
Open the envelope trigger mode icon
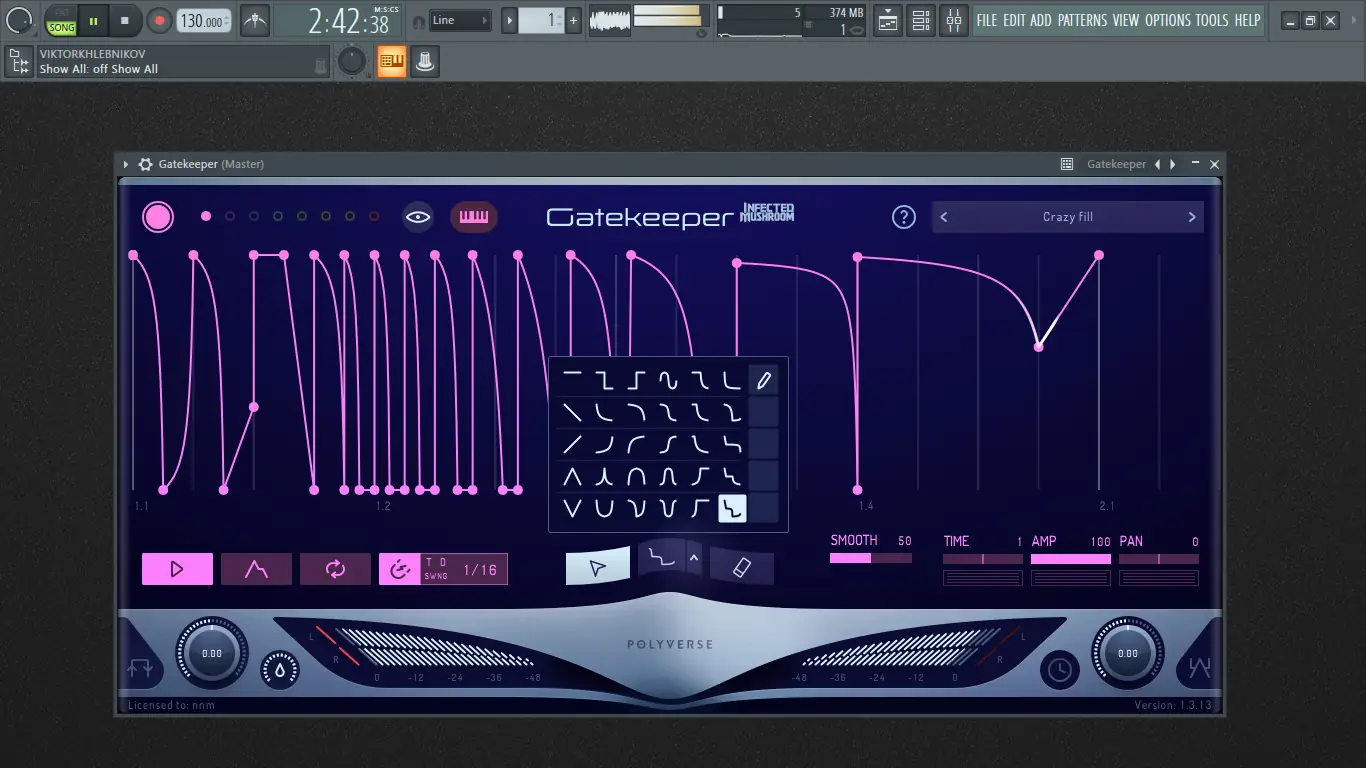click(256, 569)
